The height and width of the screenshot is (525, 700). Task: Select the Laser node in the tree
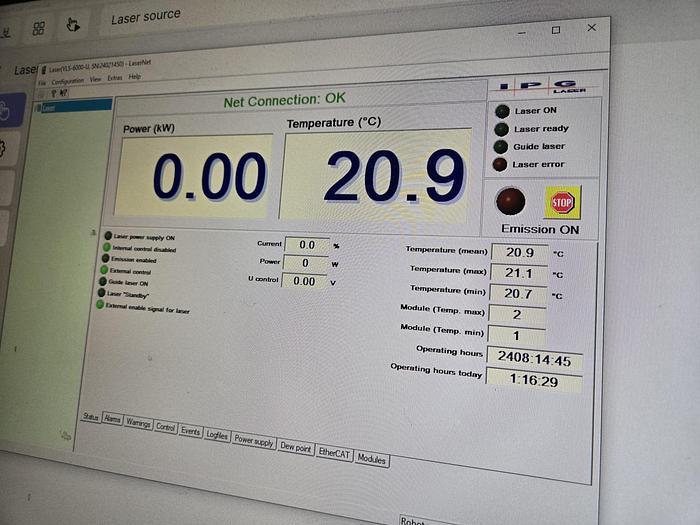click(50, 107)
